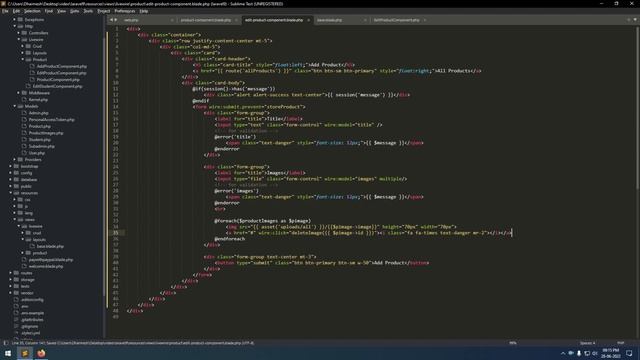Open Admin.php model file
Screen dimensions: 640x360
38,113
